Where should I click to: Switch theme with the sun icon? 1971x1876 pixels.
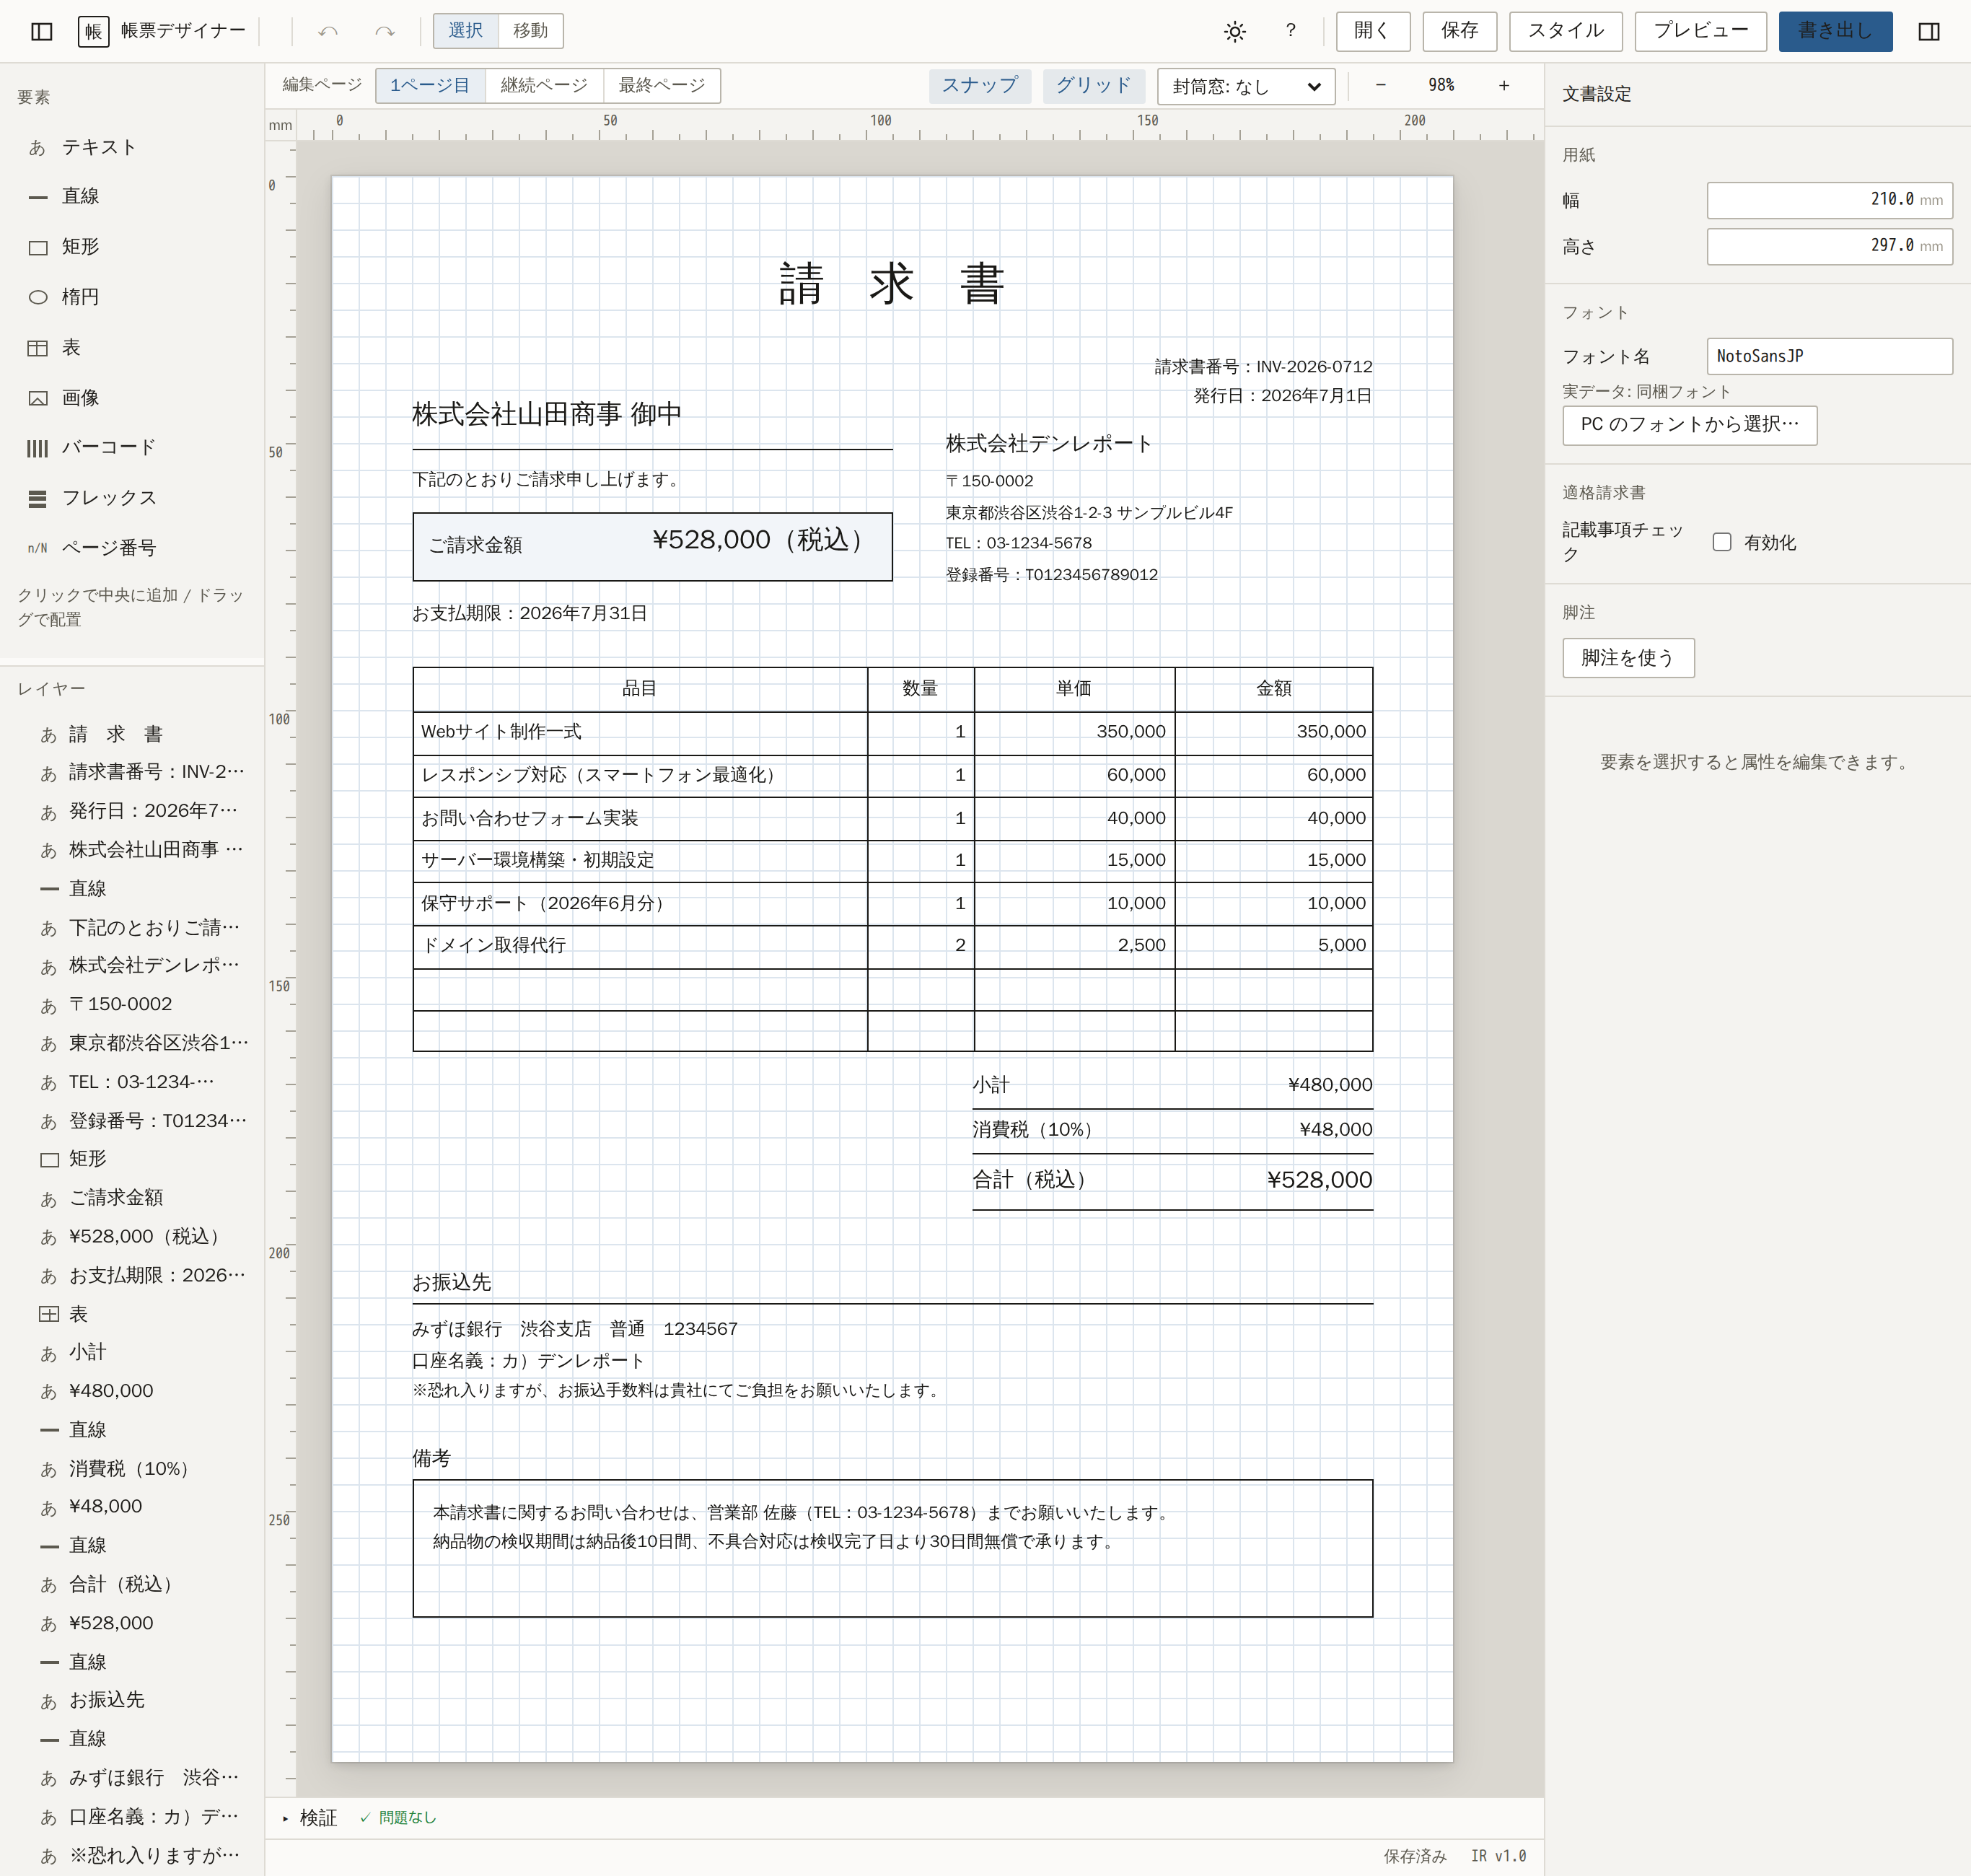click(x=1235, y=31)
